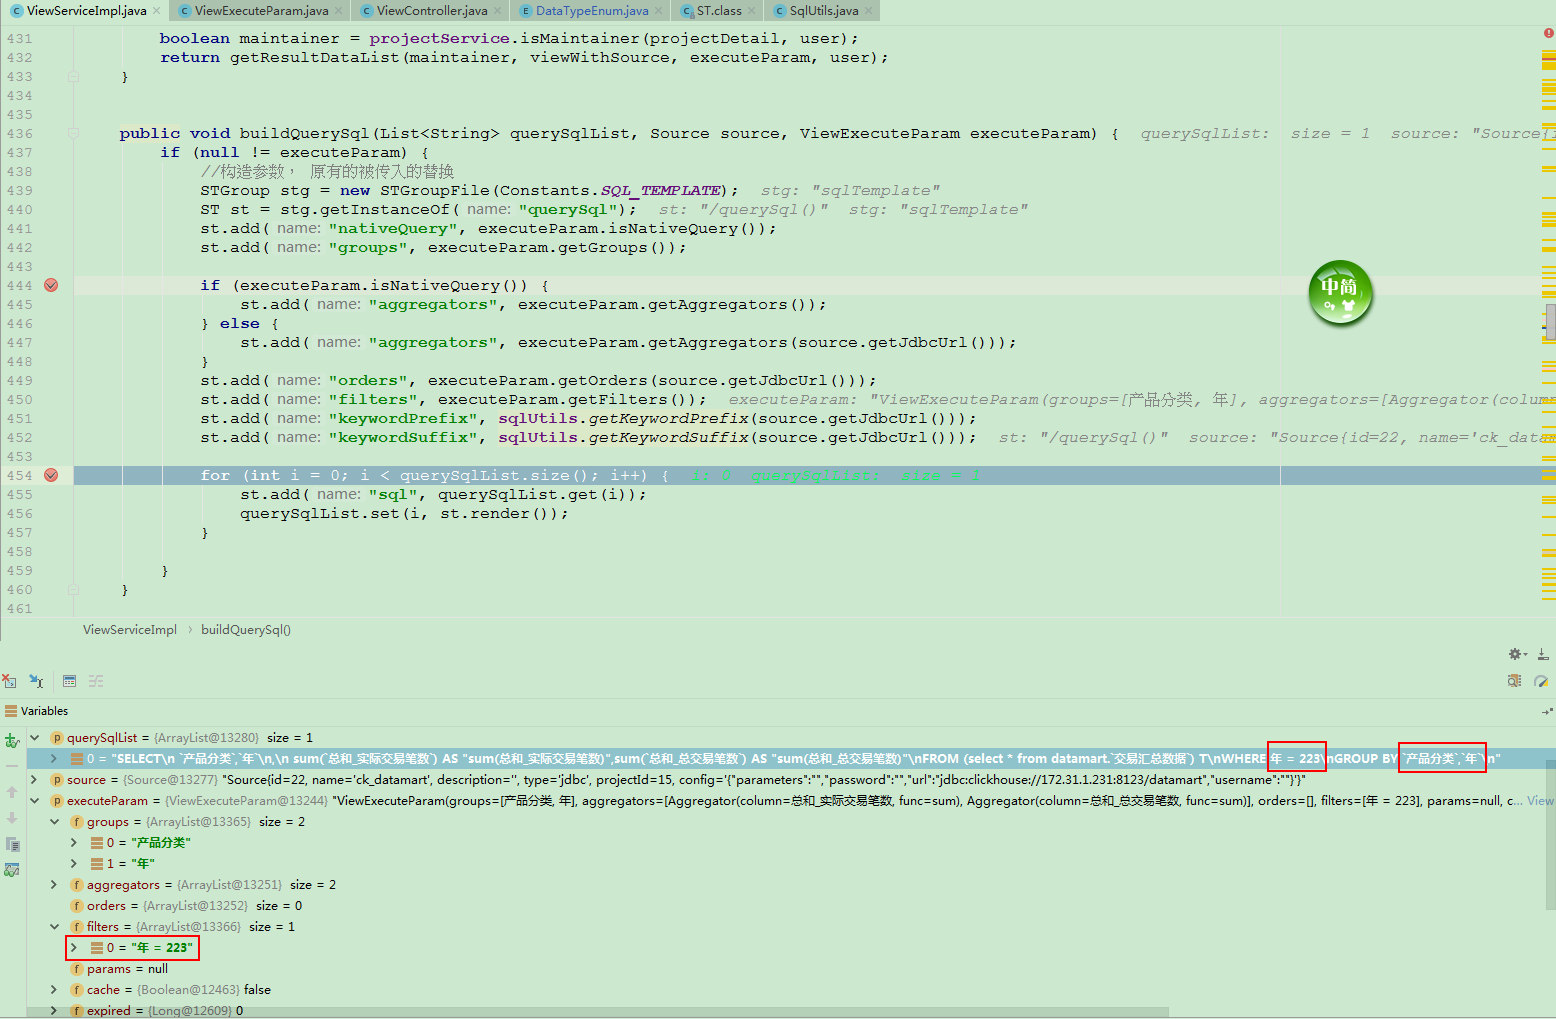Screen dimensions: 1556x1019
Task: Open the debugger settings gear menu
Action: point(1516,653)
